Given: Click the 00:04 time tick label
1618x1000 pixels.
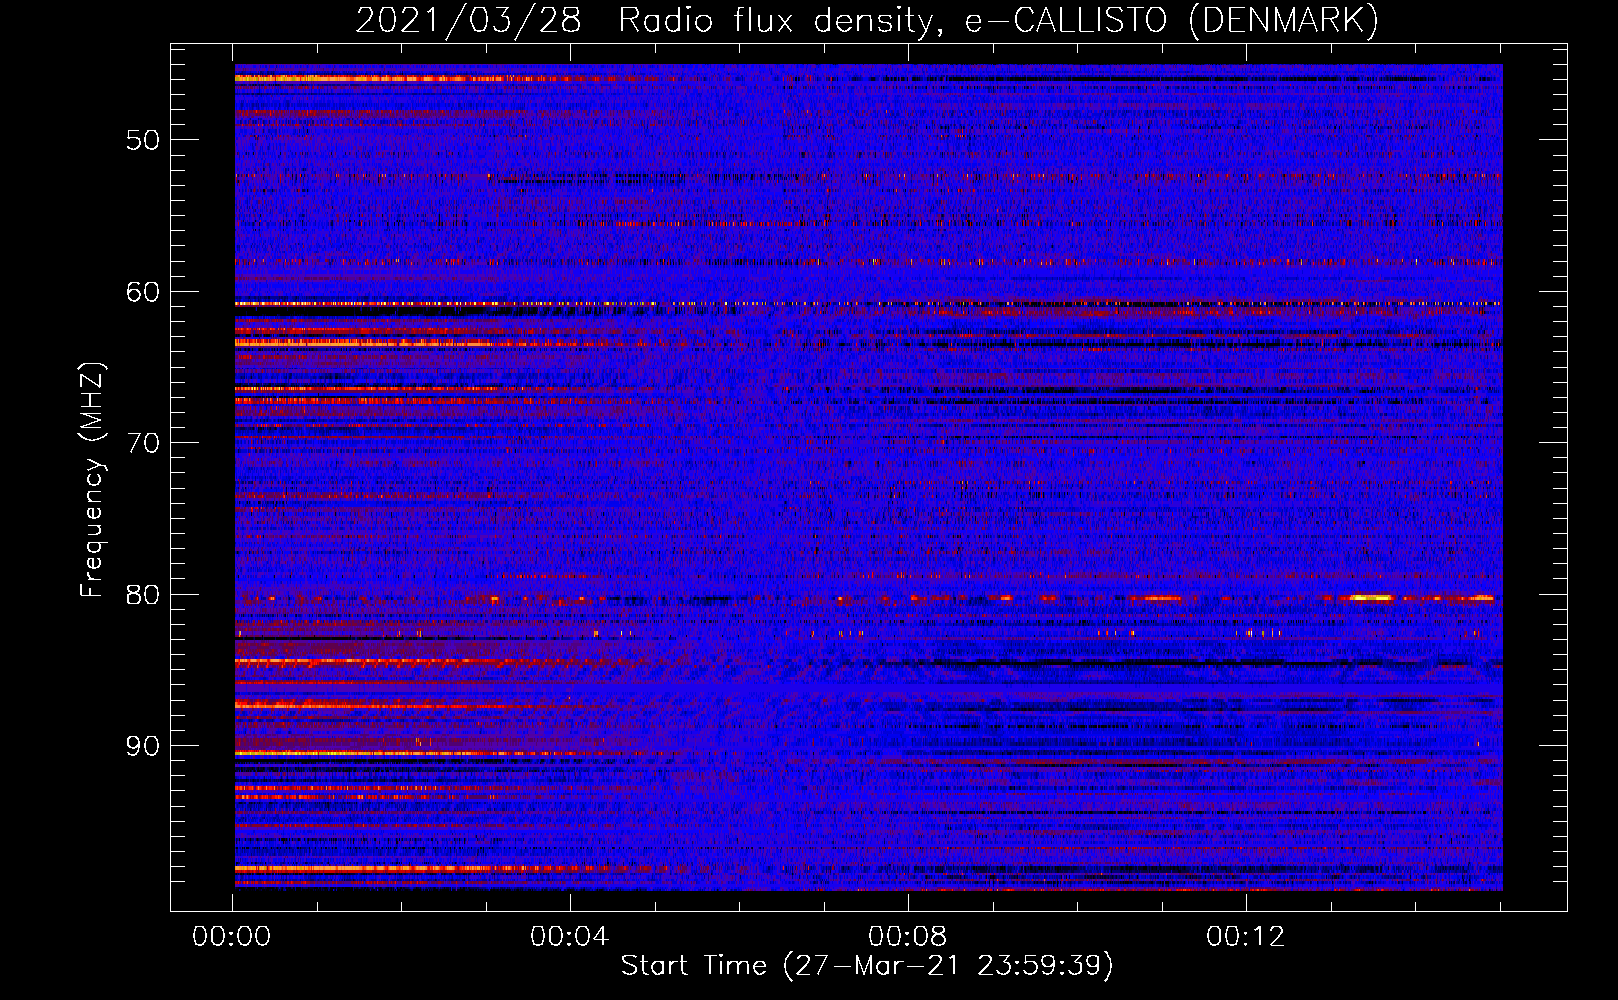Looking at the screenshot, I should [x=570, y=937].
